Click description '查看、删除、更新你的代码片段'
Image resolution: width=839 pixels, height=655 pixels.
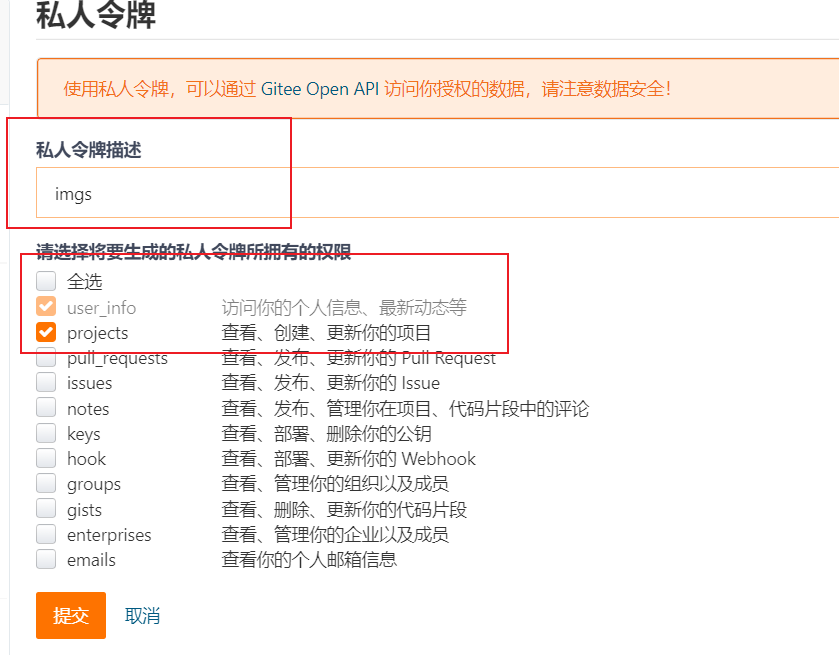pos(344,509)
